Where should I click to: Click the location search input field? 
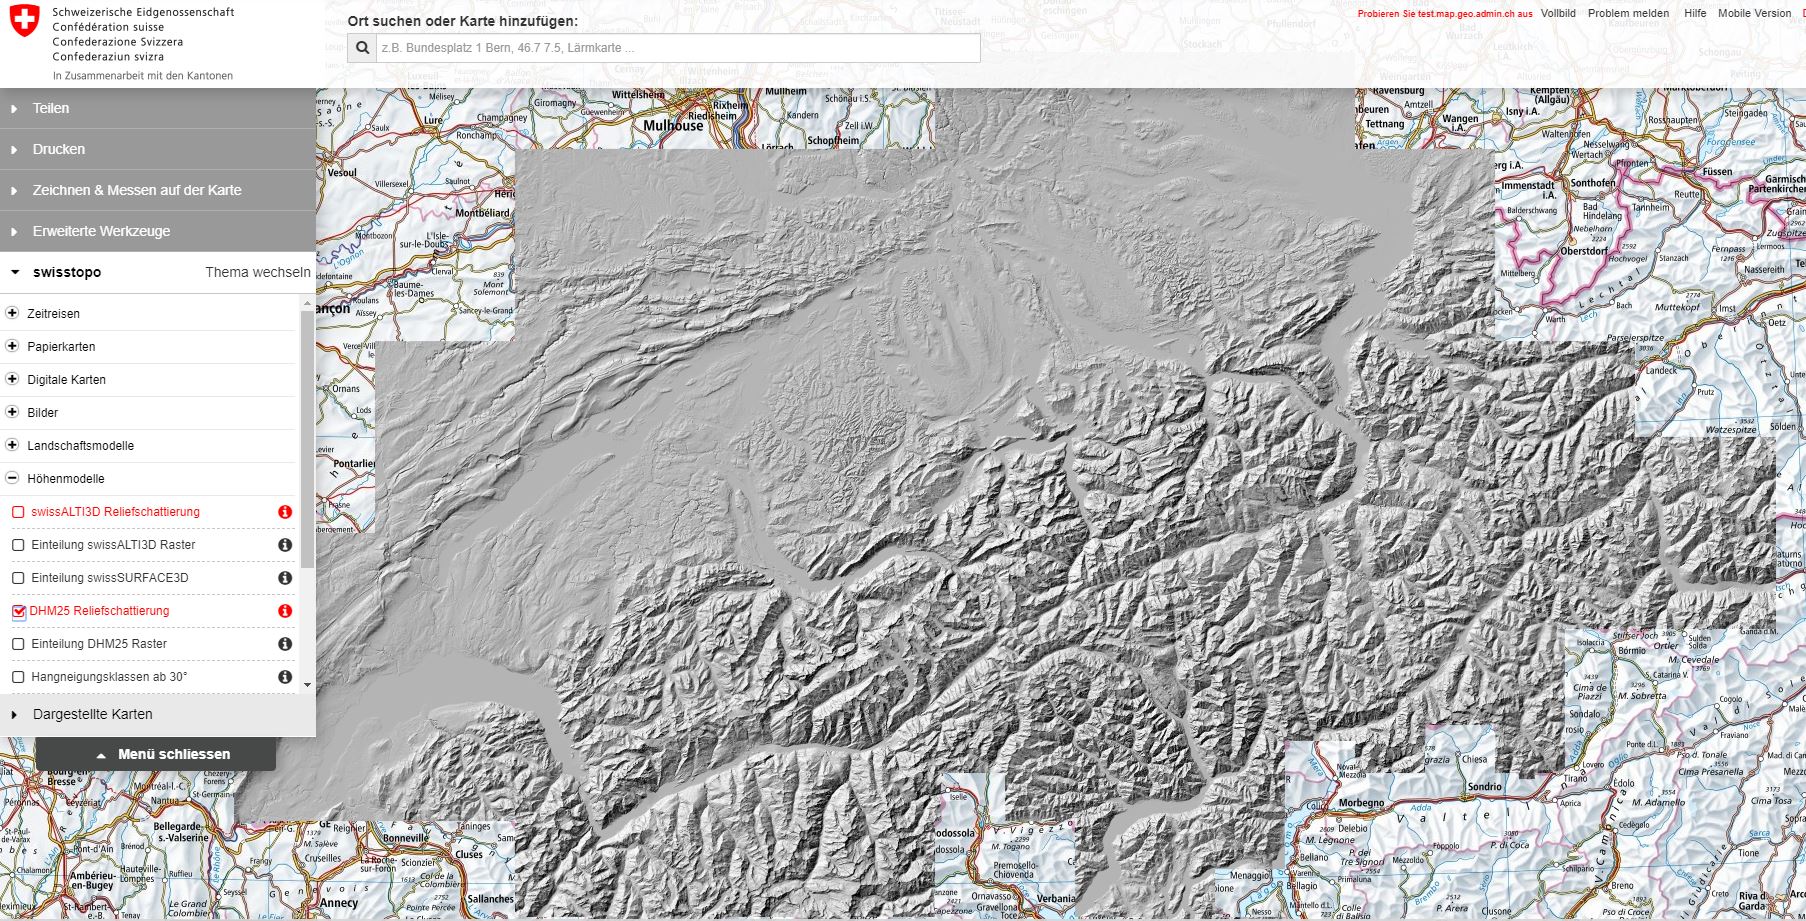click(x=677, y=48)
